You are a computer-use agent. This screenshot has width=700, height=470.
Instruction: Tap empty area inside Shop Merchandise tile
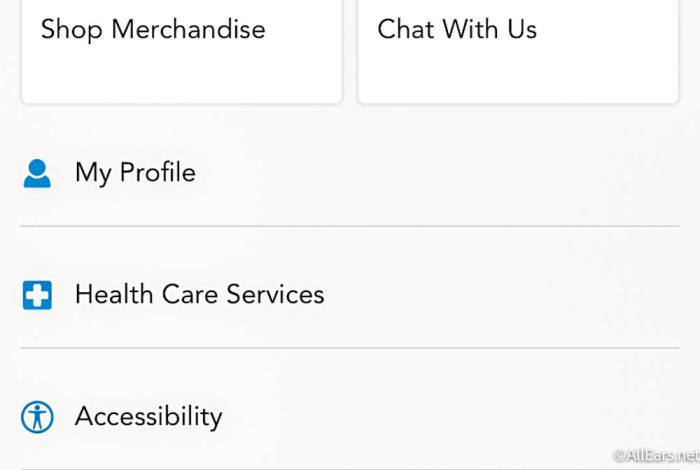[182, 74]
